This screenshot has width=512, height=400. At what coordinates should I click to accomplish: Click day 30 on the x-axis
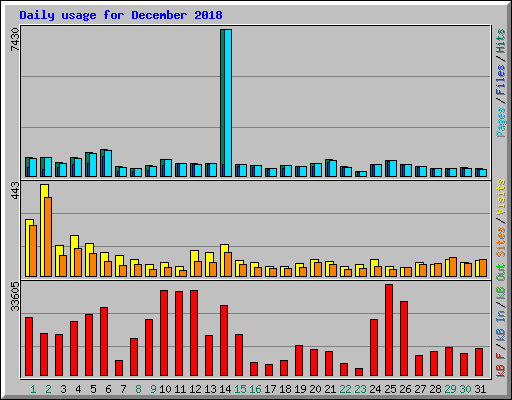pyautogui.click(x=465, y=389)
